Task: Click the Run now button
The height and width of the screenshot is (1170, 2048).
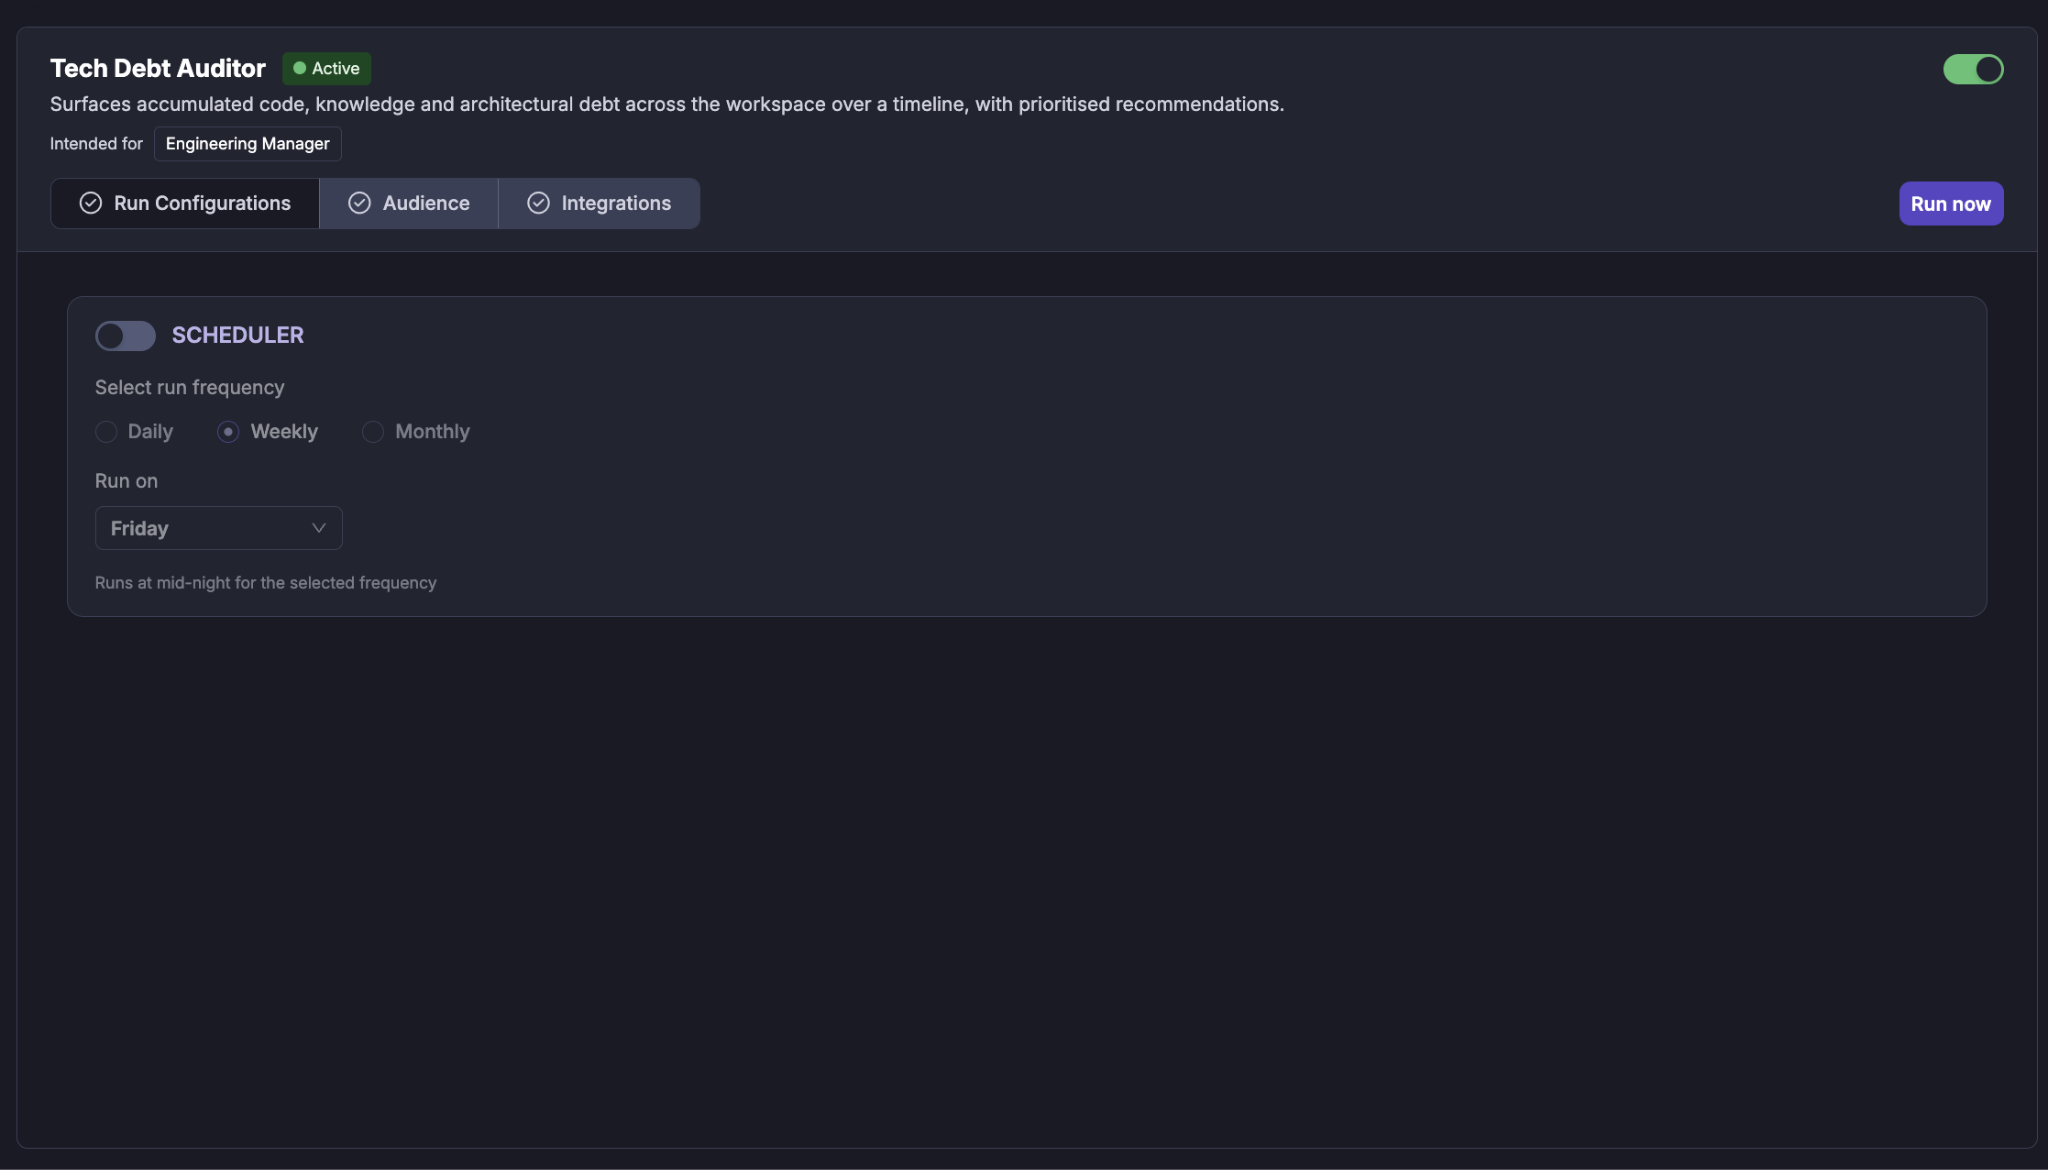Action: pyautogui.click(x=1951, y=204)
